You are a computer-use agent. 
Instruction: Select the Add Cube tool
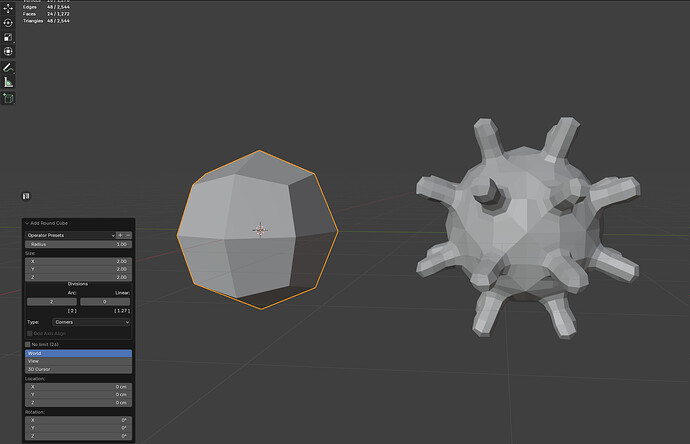click(x=8, y=98)
